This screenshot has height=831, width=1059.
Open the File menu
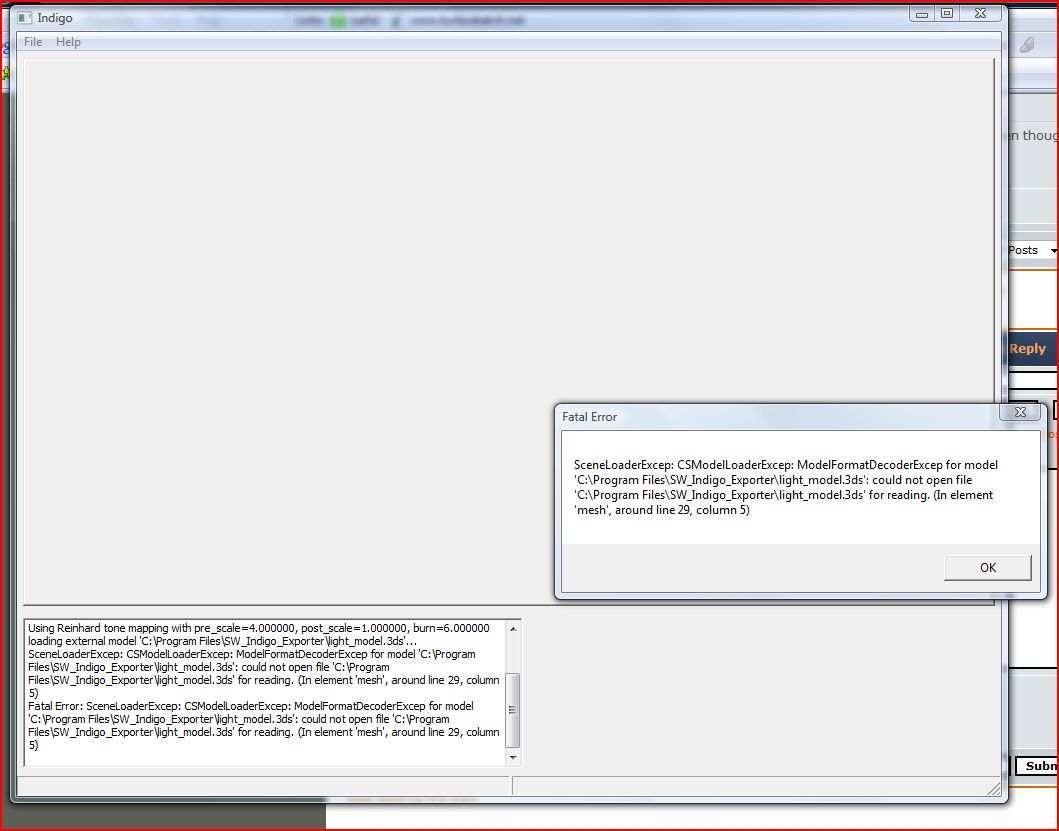[33, 42]
